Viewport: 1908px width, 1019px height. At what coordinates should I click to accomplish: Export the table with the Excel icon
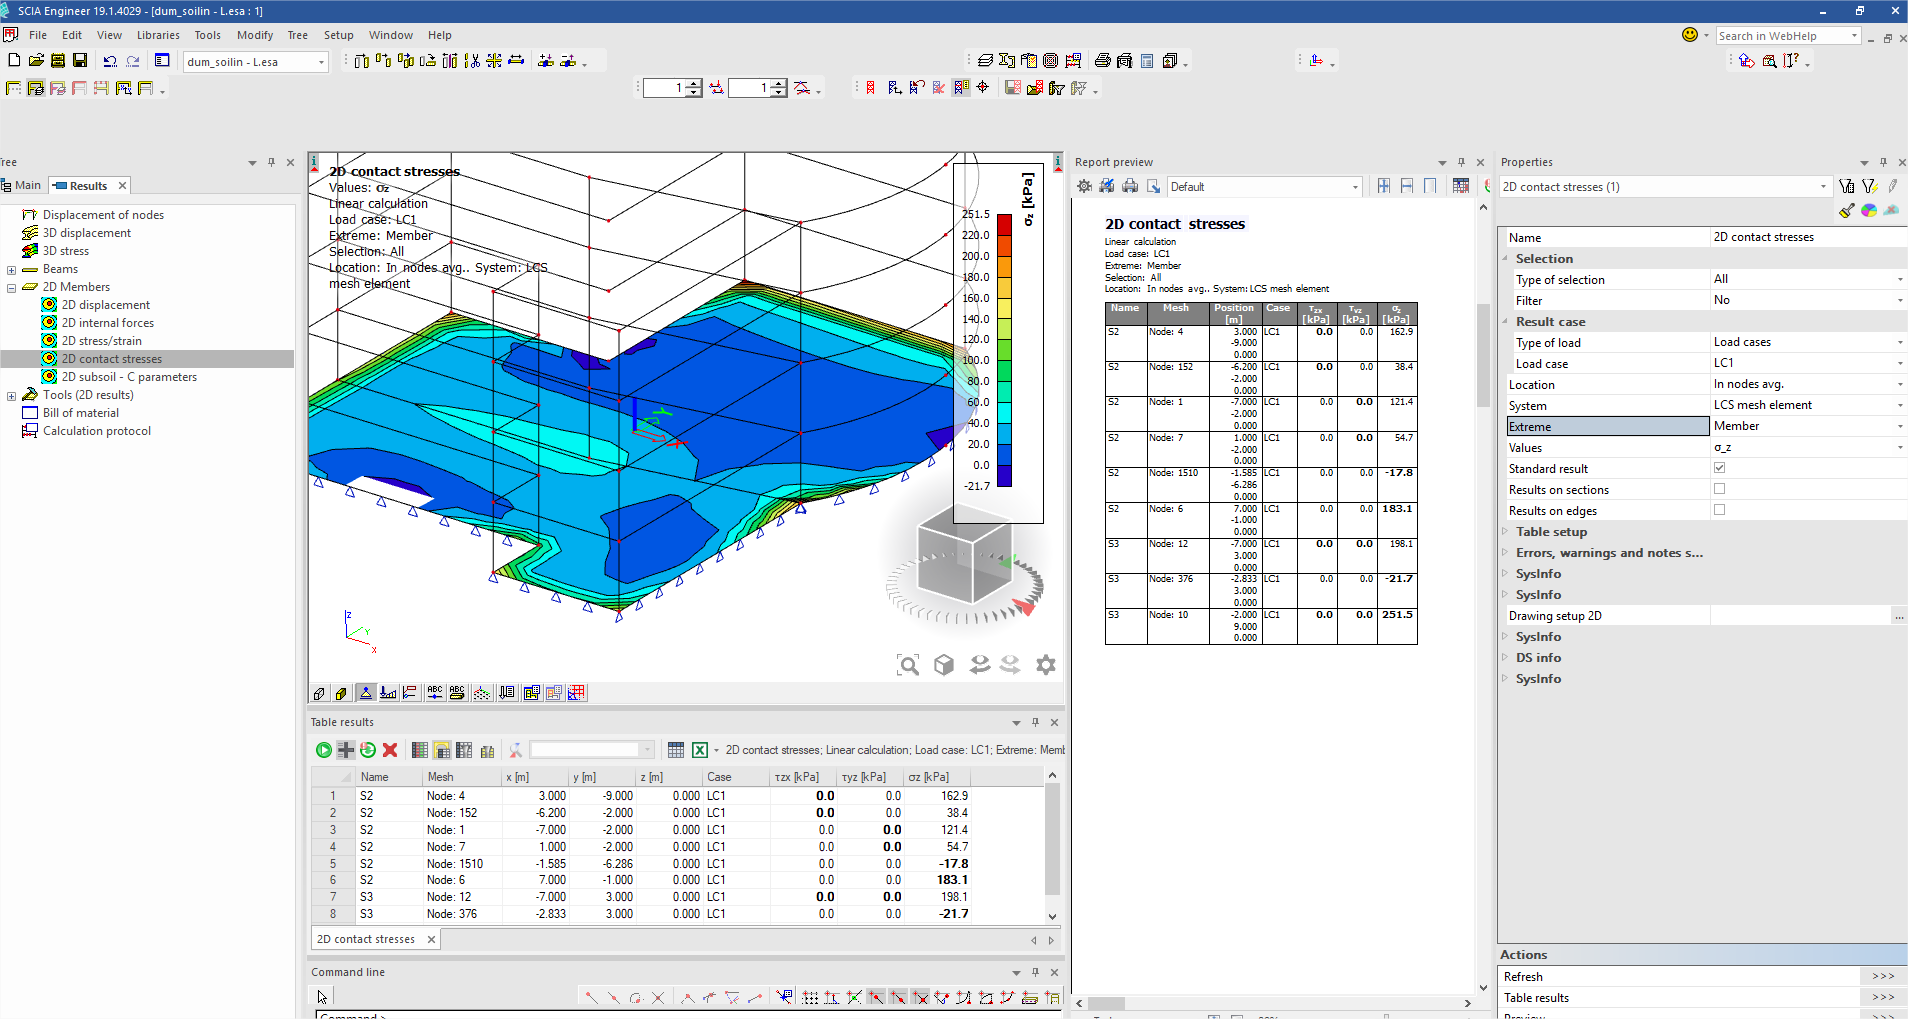(700, 750)
